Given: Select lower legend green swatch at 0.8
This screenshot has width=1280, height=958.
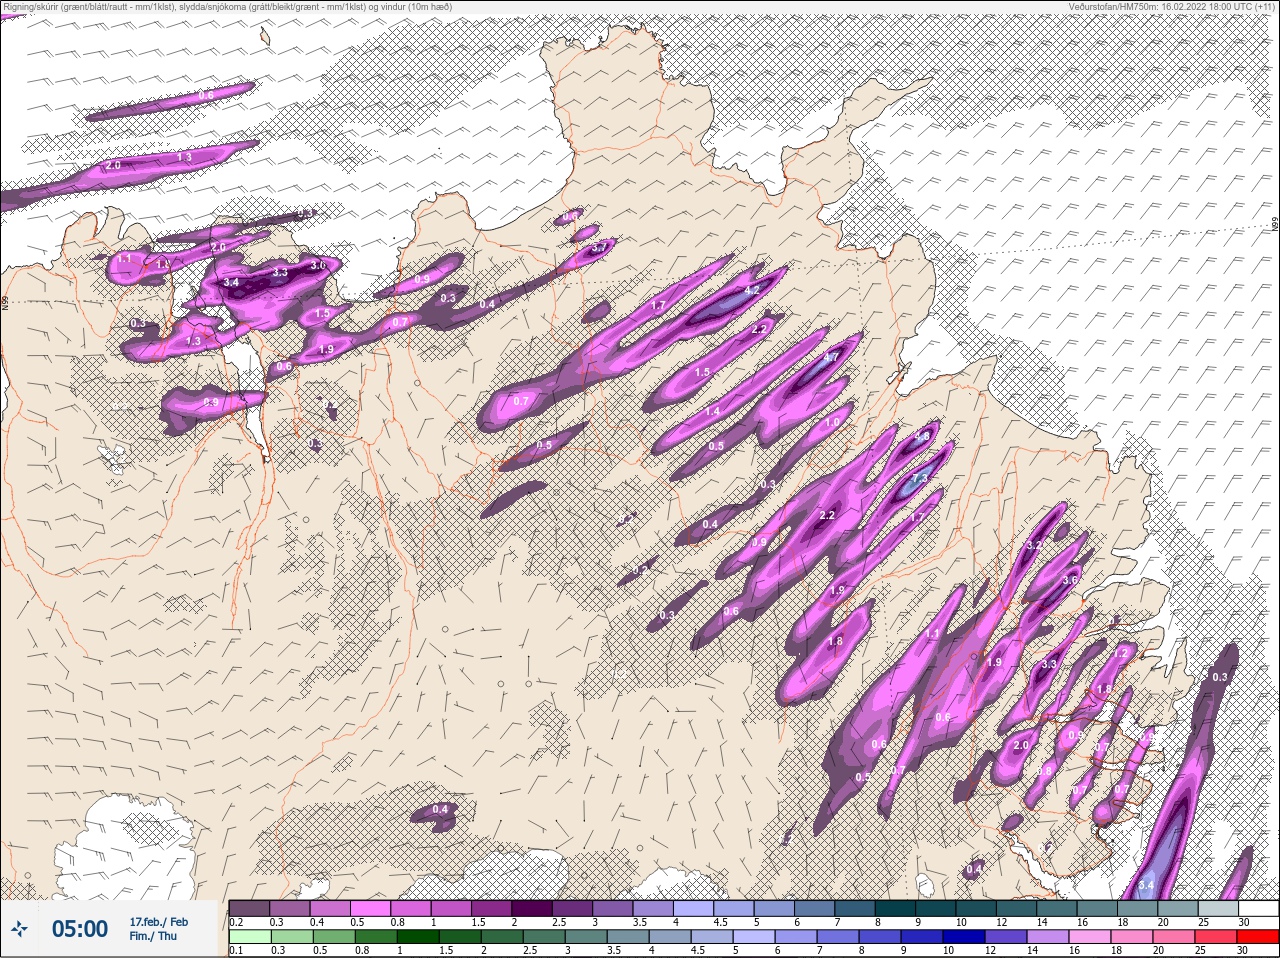Looking at the screenshot, I should pyautogui.click(x=376, y=937).
